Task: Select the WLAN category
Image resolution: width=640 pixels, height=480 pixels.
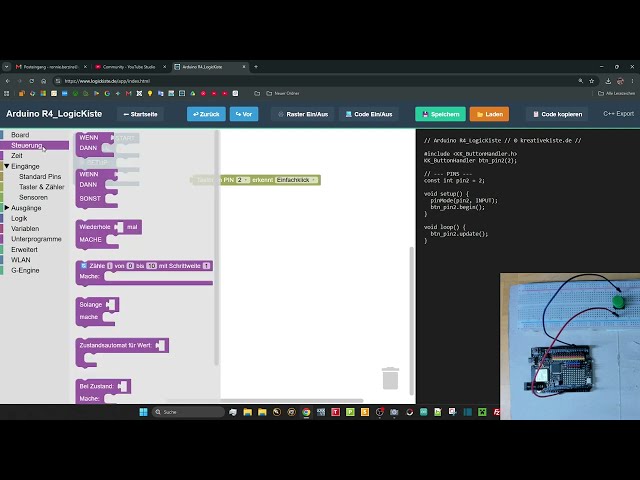Action: click(21, 260)
